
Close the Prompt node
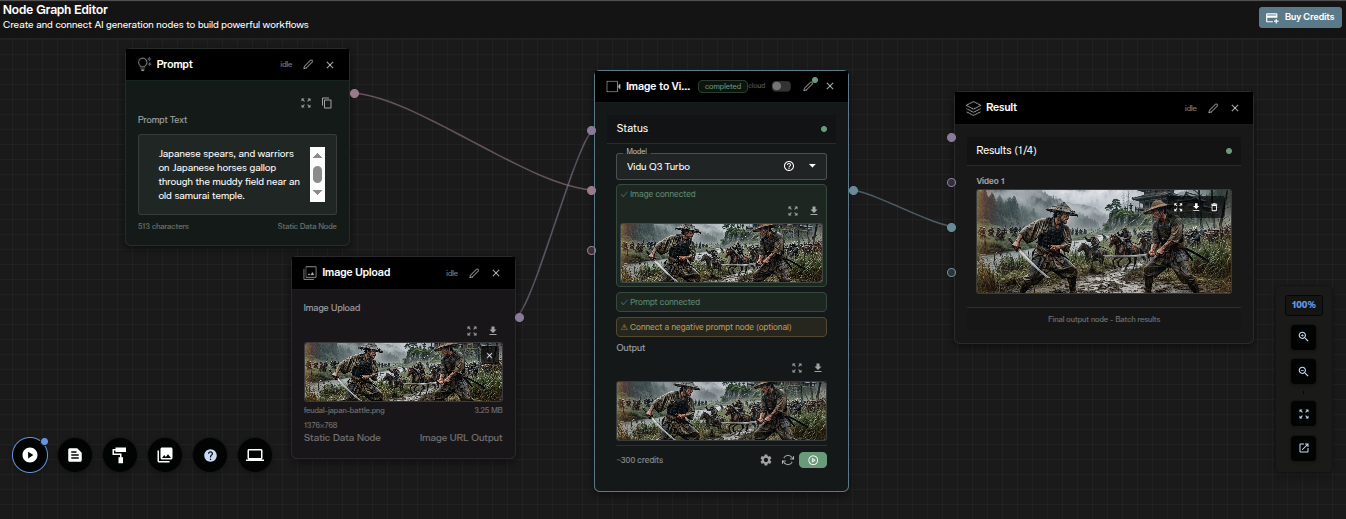330,64
